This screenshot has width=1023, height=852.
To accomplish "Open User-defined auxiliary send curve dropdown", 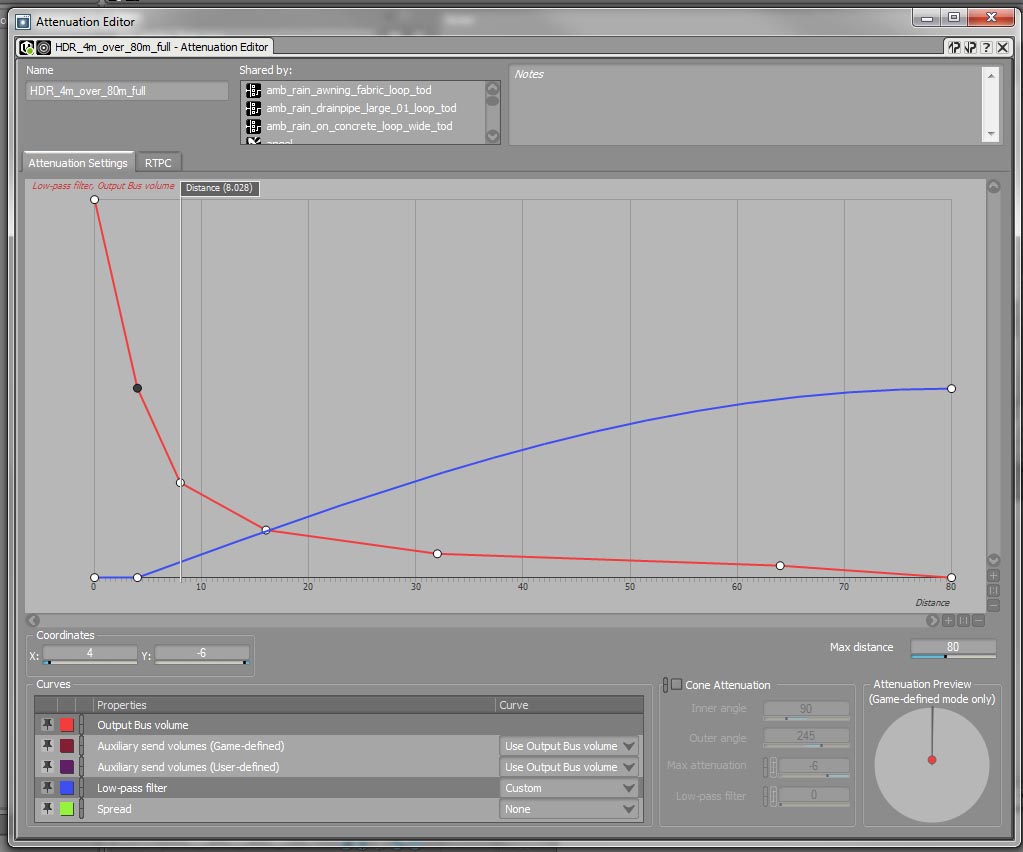I will pyautogui.click(x=569, y=767).
